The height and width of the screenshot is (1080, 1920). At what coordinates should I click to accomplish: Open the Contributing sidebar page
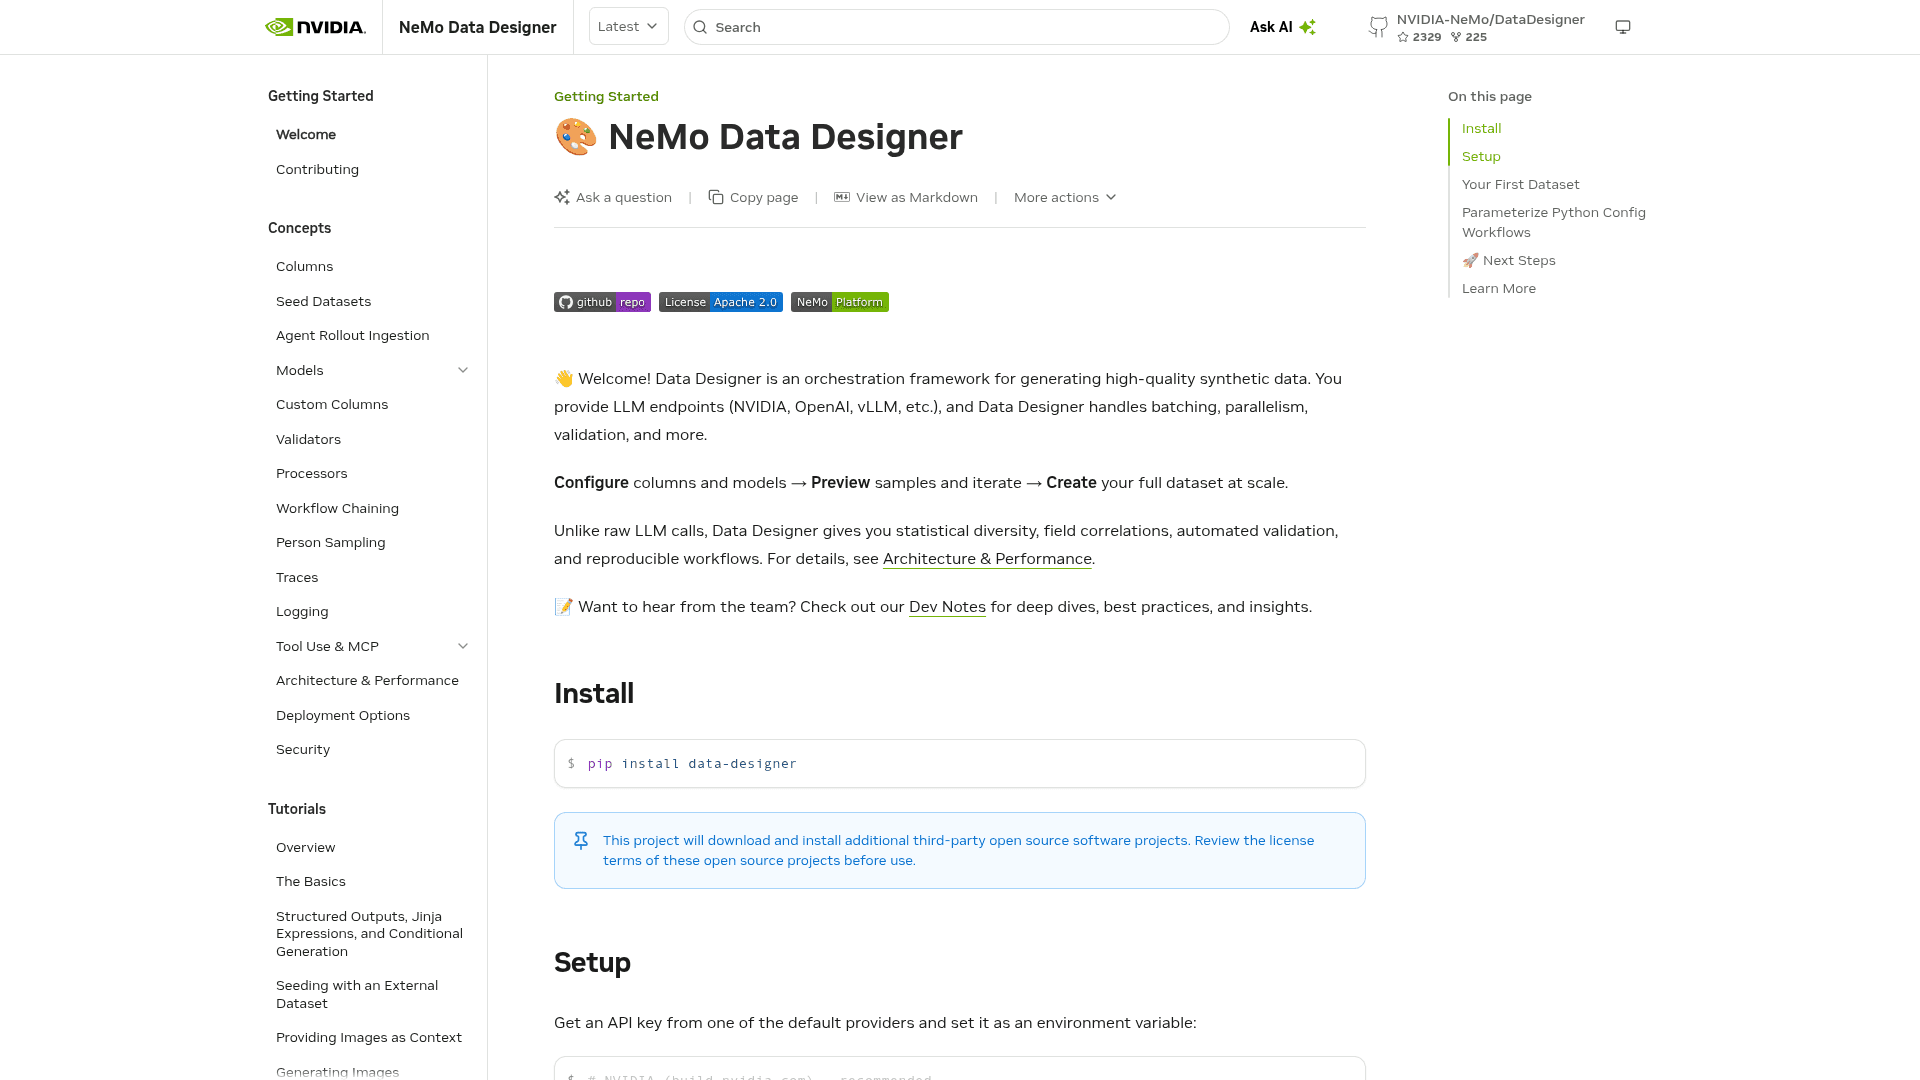[x=317, y=169]
